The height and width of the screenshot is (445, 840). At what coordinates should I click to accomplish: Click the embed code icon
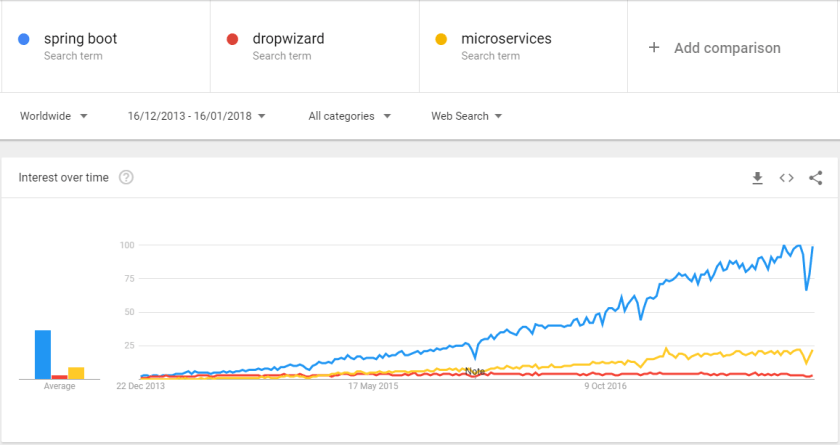[787, 178]
